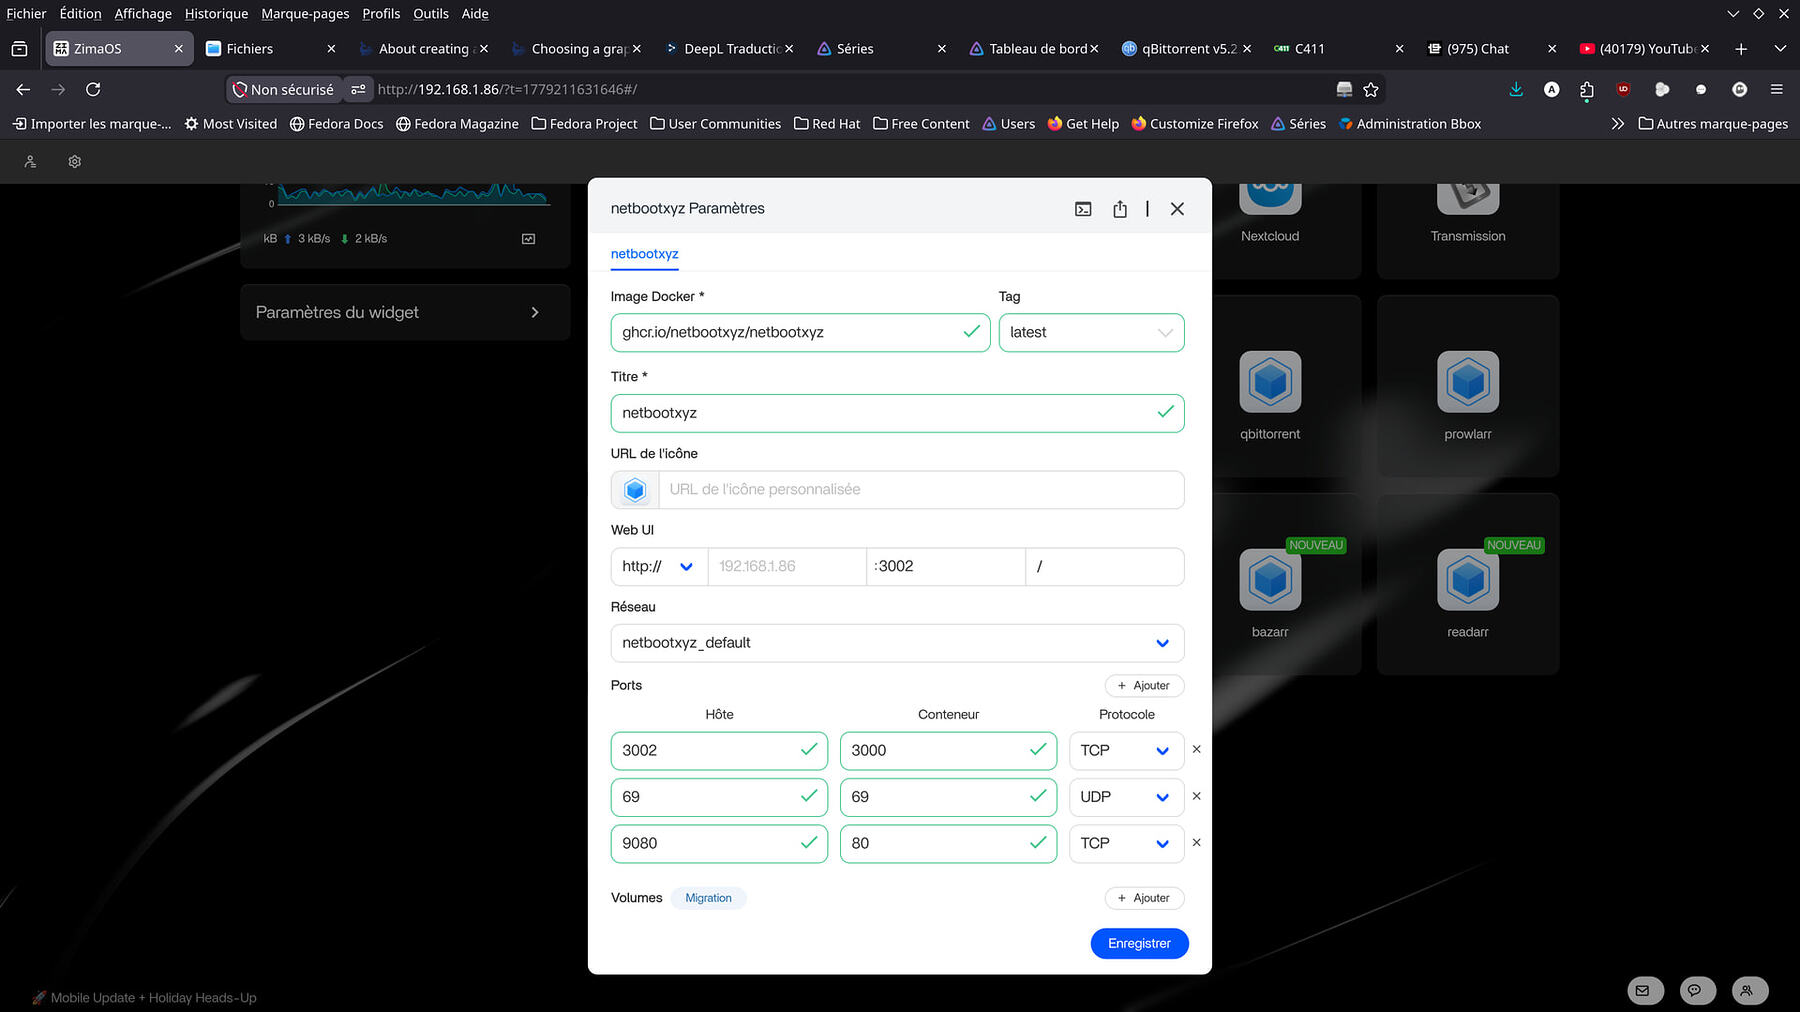The width and height of the screenshot is (1800, 1012).
Task: Click the custom icon URL field
Action: click(921, 490)
